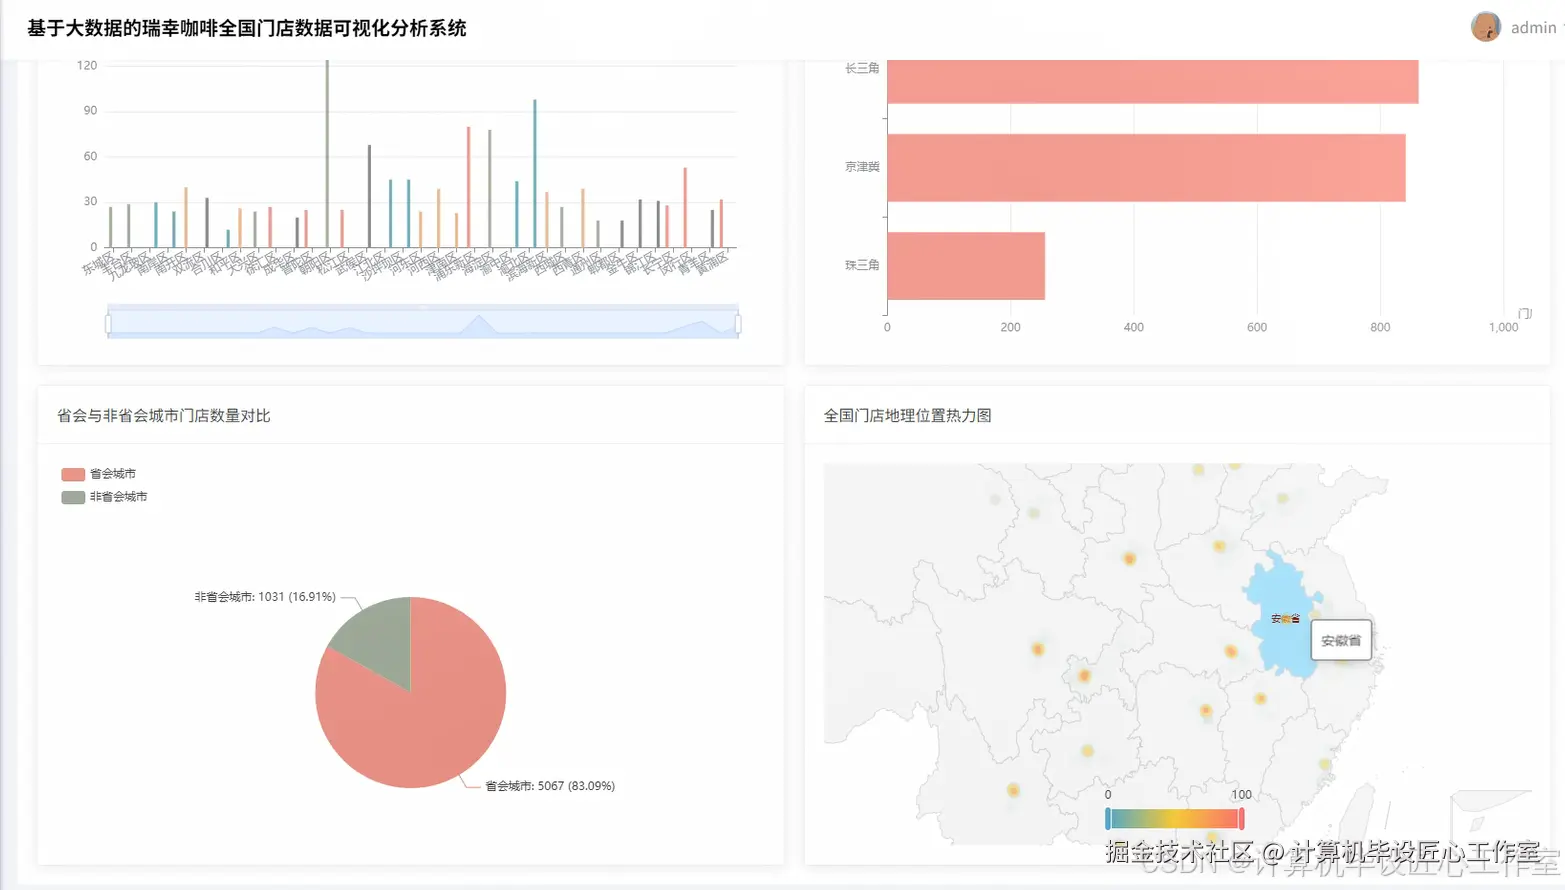The image size is (1565, 890).
Task: Toggle the 非省会城市 legend item
Action: (104, 497)
